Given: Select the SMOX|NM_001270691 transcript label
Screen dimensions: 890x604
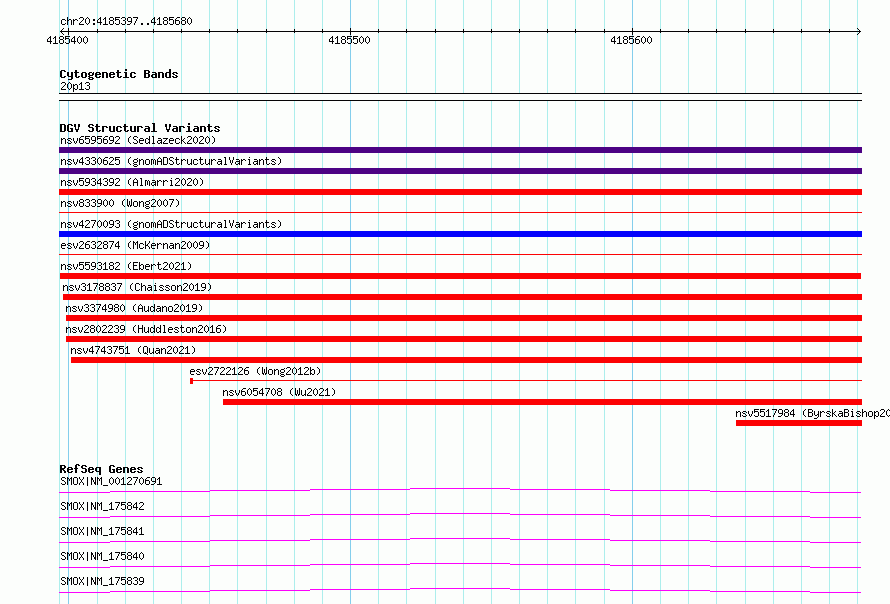Looking at the screenshot, I should [111, 481].
